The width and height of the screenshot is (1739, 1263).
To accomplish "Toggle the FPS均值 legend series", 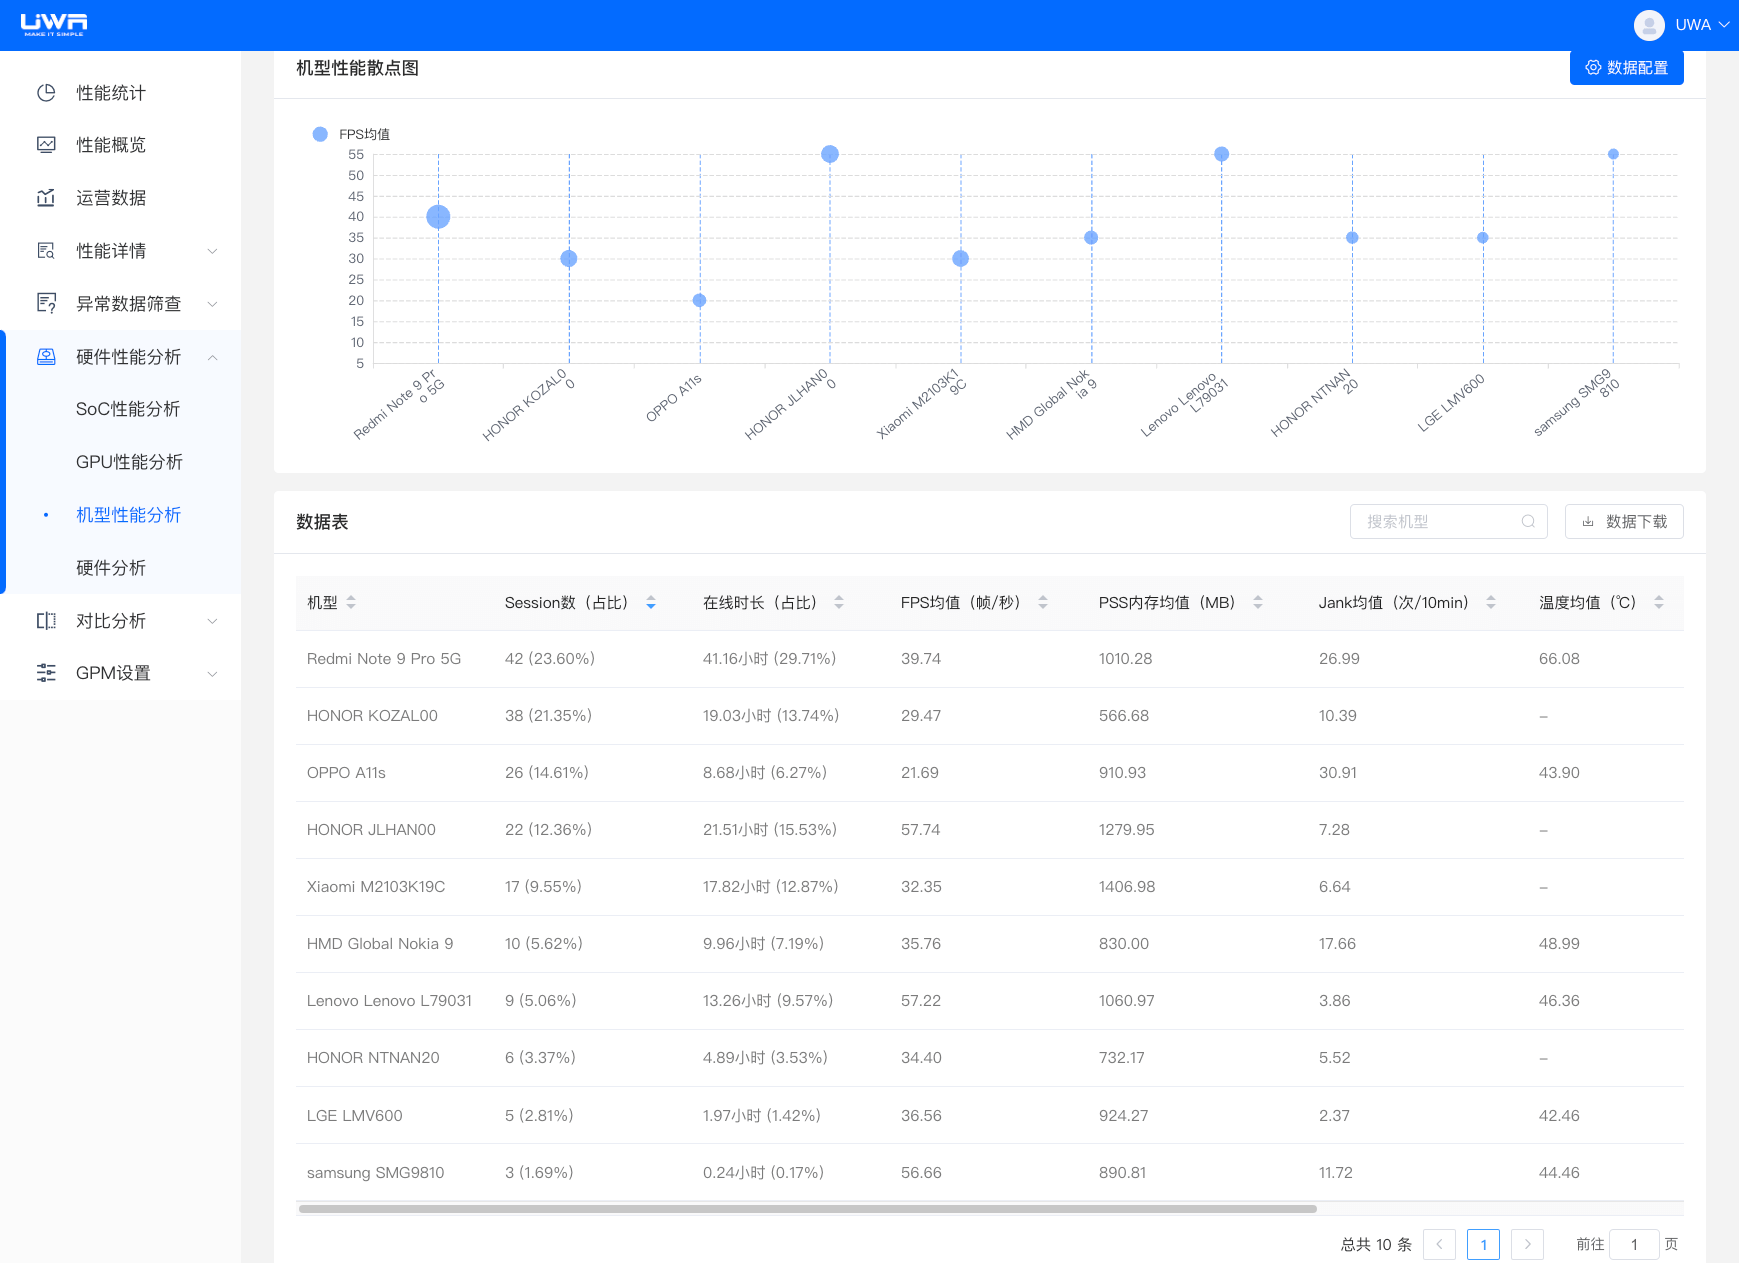I will click(351, 134).
